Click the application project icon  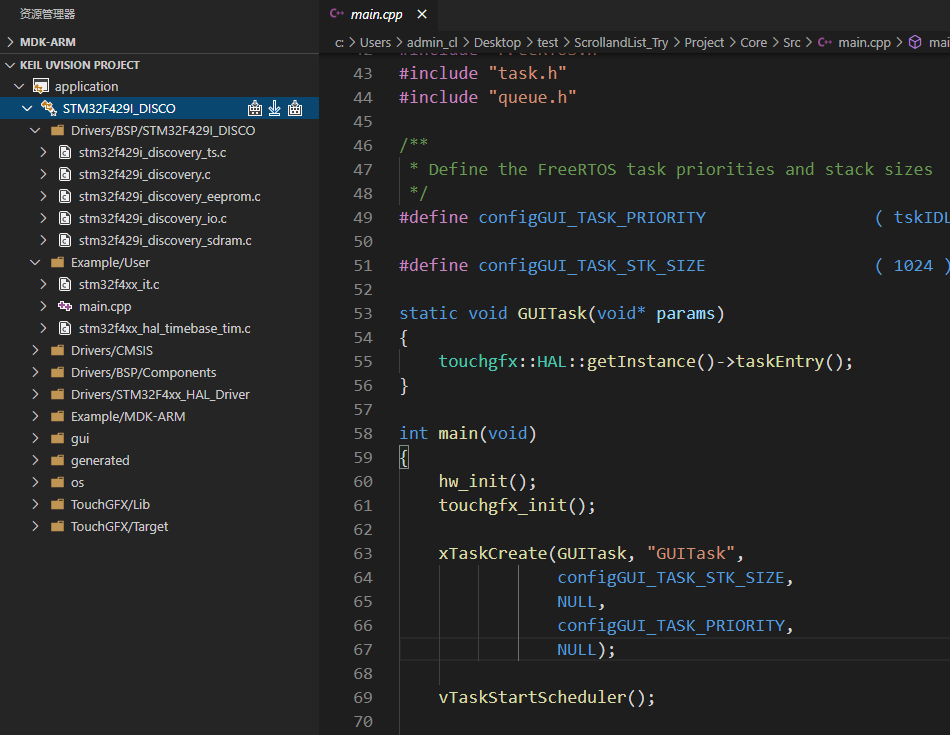click(41, 87)
